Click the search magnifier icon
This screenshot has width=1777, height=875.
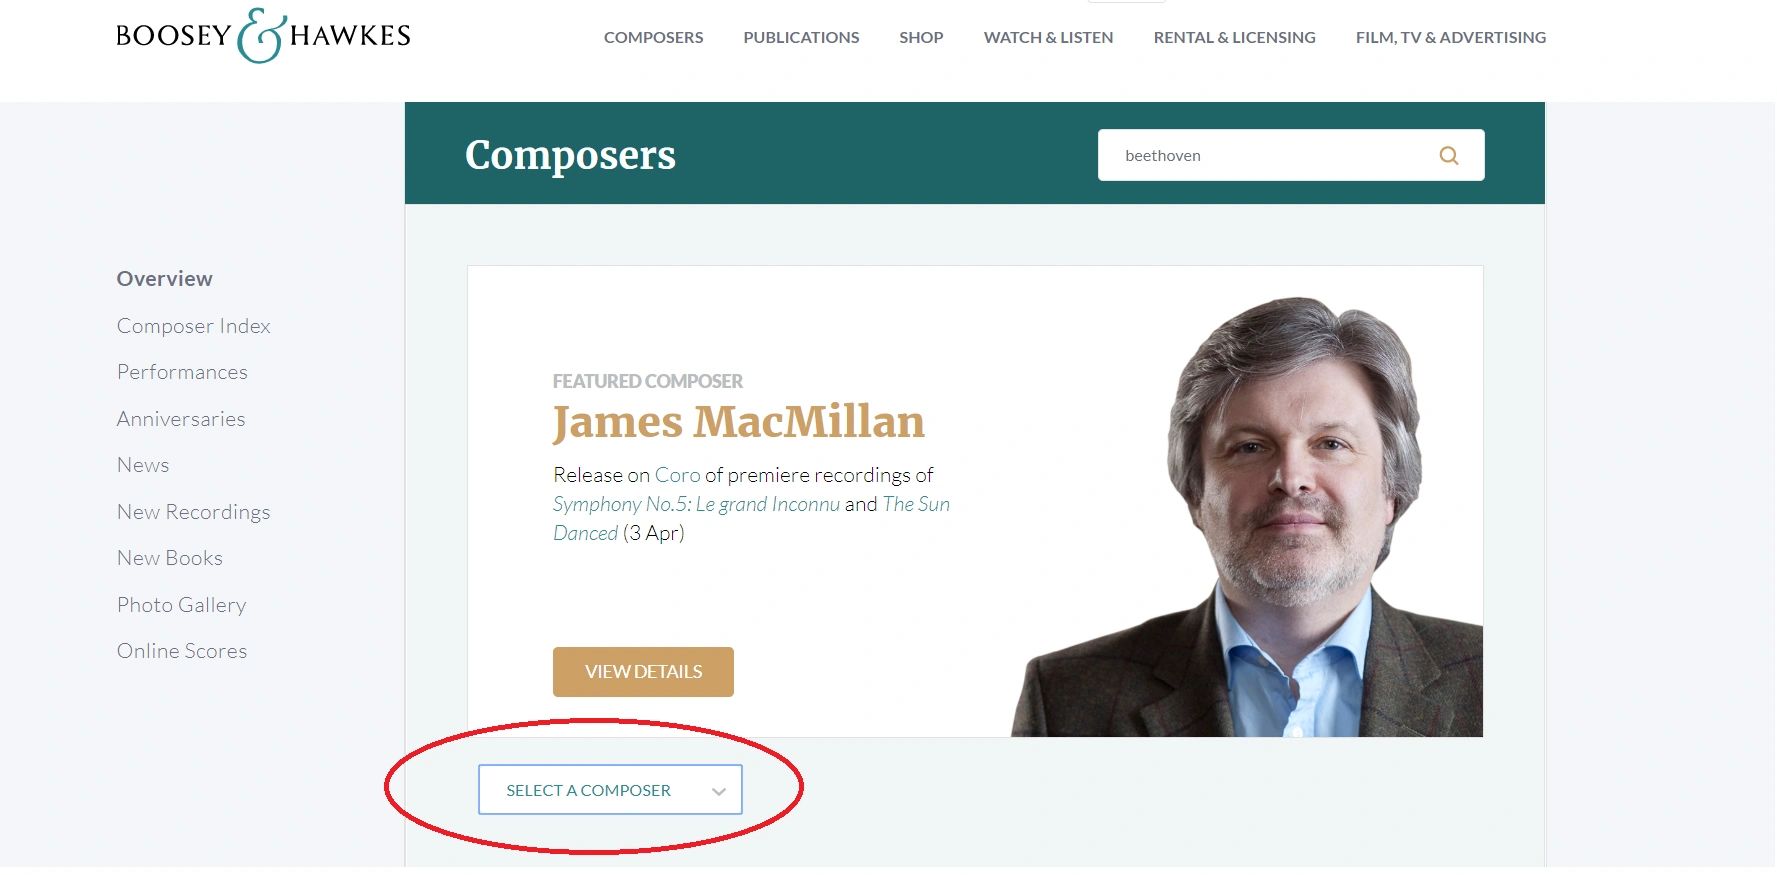(1448, 155)
